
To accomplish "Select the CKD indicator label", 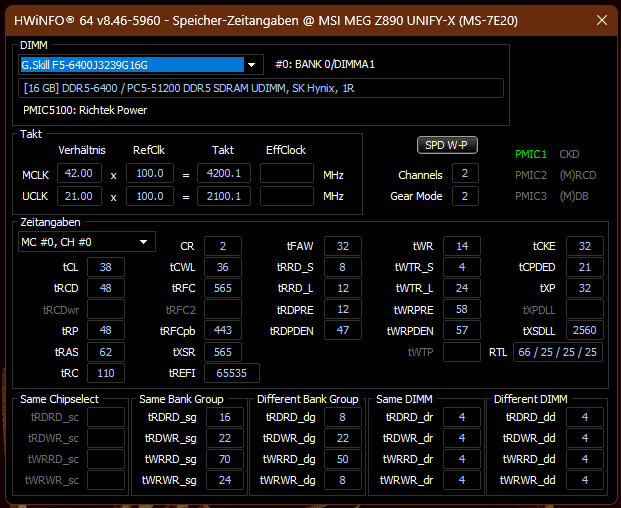I will (569, 154).
